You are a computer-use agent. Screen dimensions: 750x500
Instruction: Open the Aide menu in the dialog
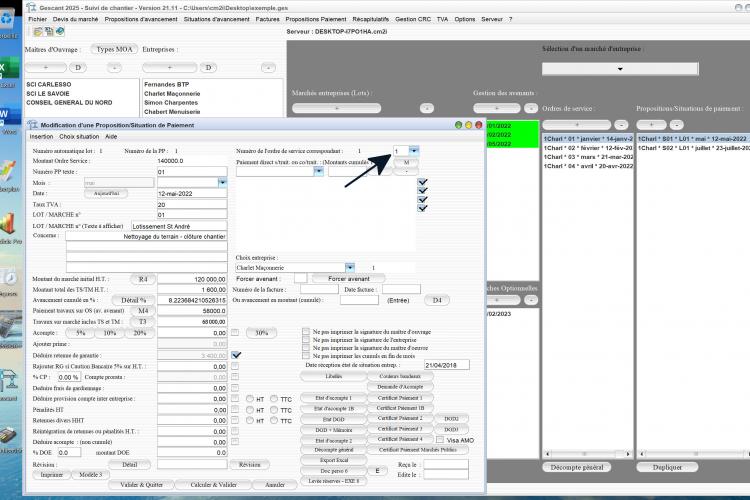pyautogui.click(x=111, y=137)
